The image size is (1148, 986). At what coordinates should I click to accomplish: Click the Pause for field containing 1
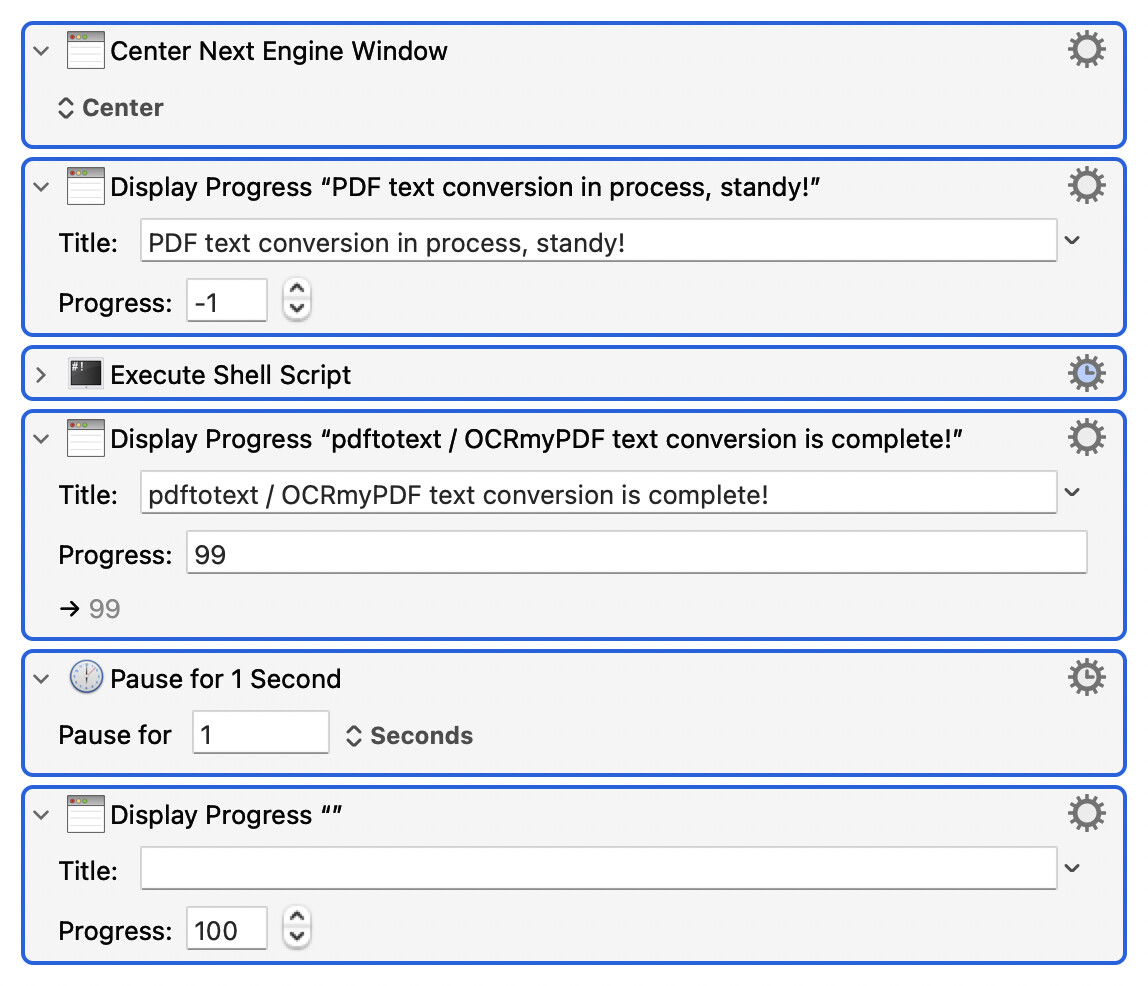(x=260, y=735)
